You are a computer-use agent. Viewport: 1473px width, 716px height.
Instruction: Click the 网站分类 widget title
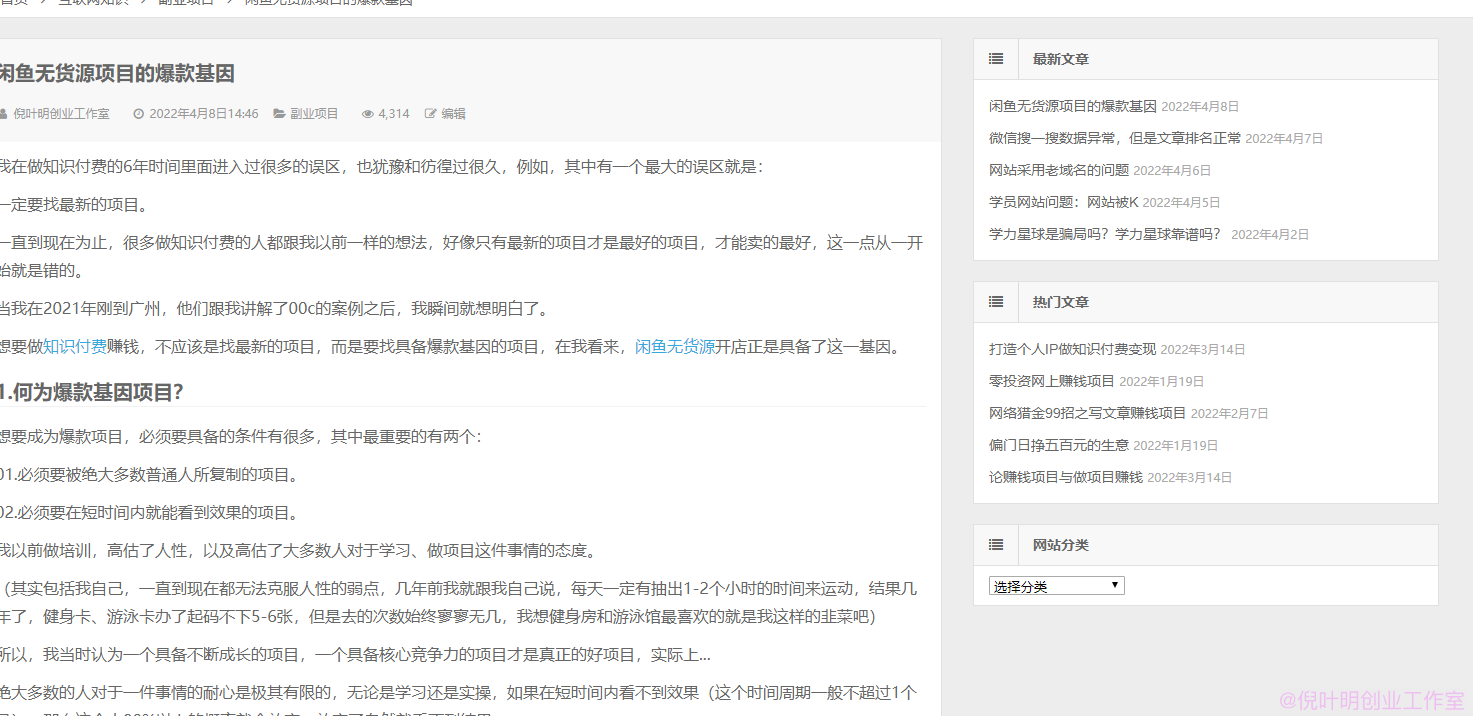point(1061,545)
